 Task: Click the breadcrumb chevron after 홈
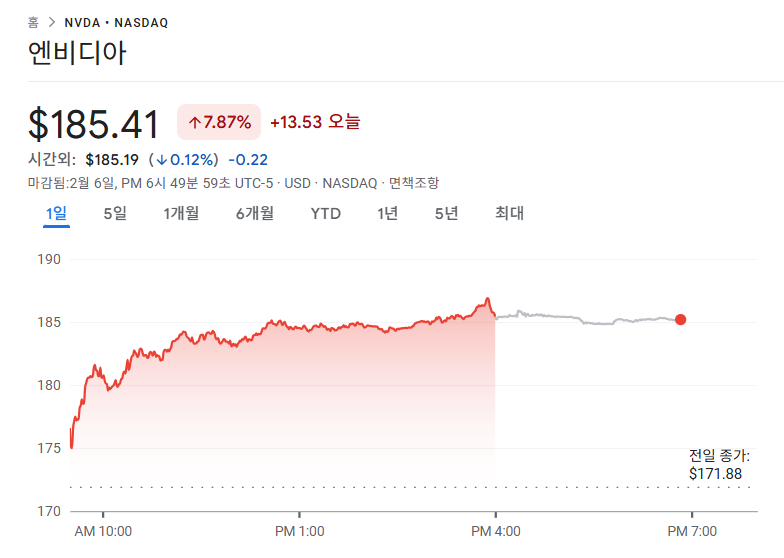point(50,22)
